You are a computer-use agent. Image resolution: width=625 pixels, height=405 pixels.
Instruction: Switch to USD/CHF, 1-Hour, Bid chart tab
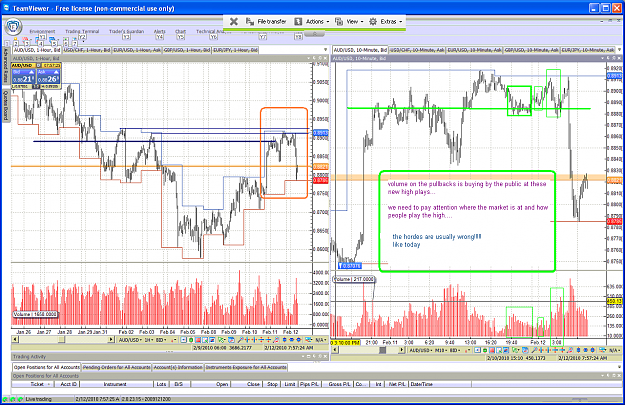(86, 50)
